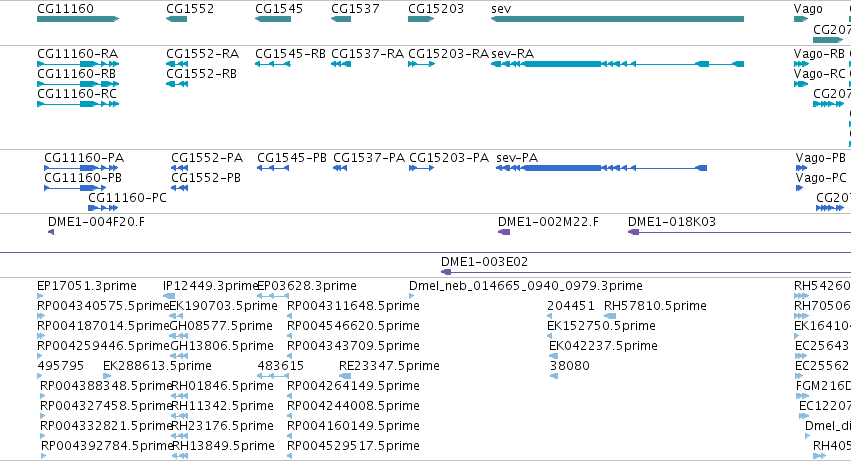This screenshot has height=461, width=851.
Task: Select transcript label Vago-RB
Action: (819, 54)
